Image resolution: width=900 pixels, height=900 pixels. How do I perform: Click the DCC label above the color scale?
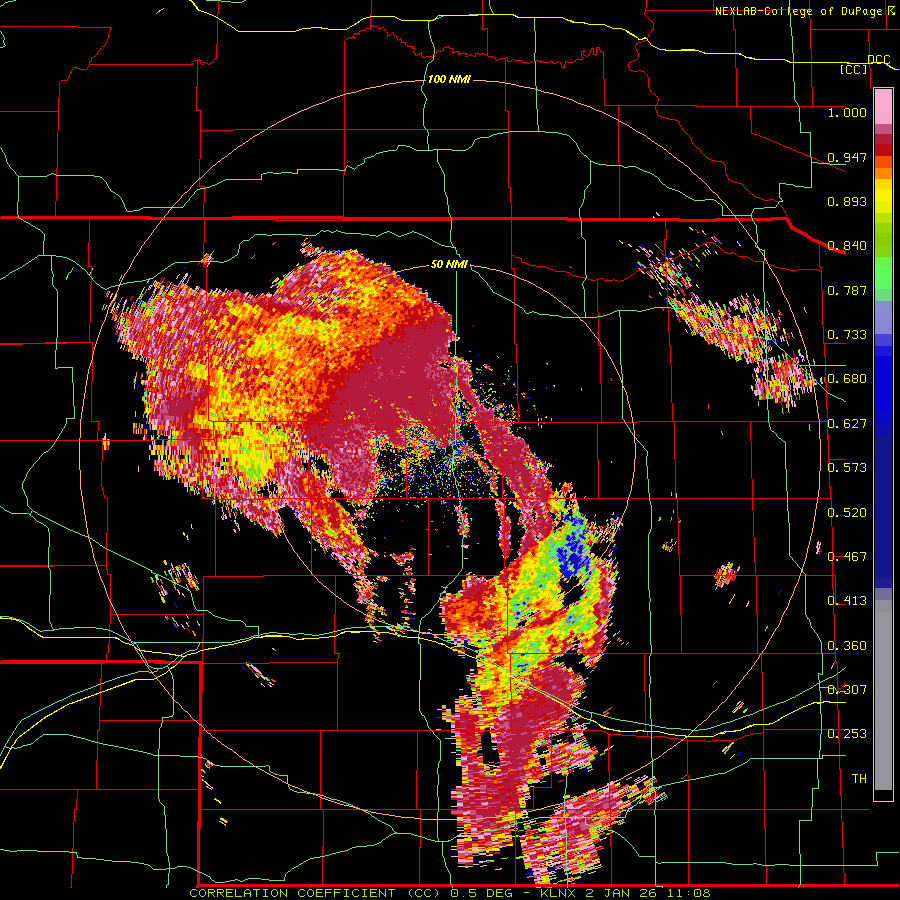click(878, 60)
